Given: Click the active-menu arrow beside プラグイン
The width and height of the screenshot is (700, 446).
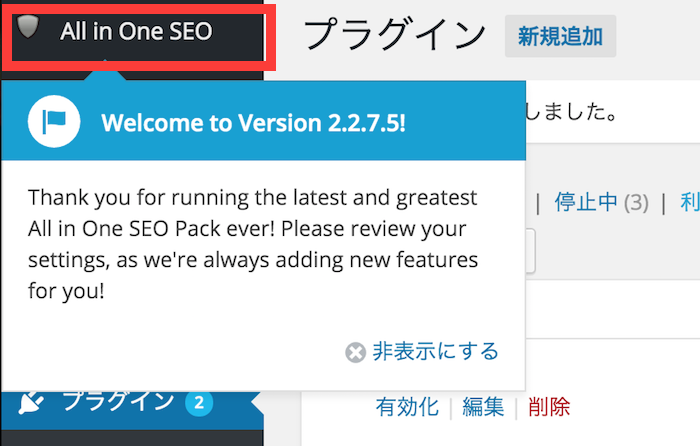Looking at the screenshot, I should coord(258,402).
